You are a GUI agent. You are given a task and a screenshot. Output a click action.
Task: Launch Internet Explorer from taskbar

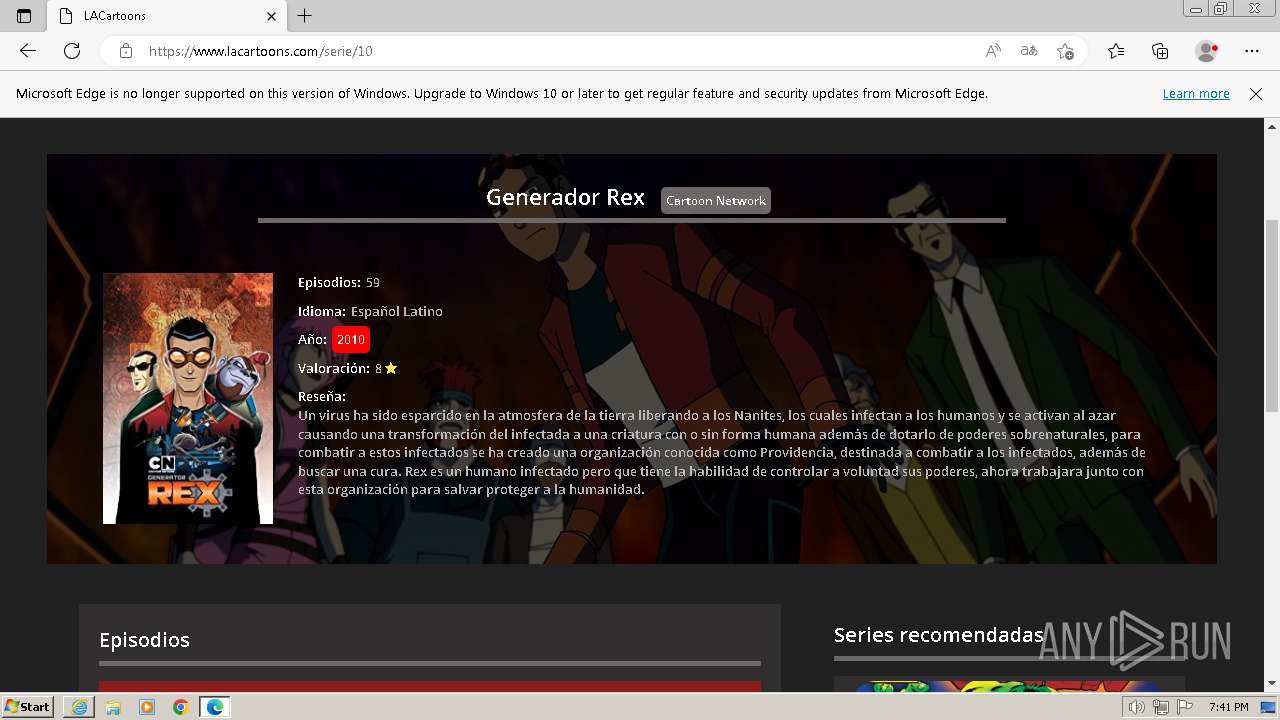(79, 707)
